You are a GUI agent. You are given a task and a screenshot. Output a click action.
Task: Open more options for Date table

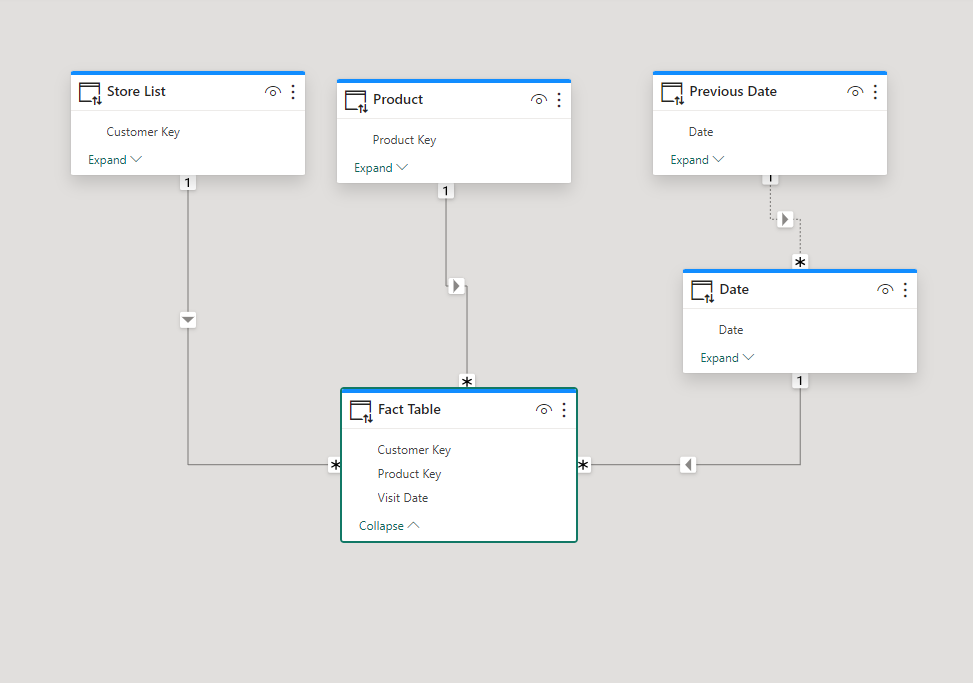(905, 290)
